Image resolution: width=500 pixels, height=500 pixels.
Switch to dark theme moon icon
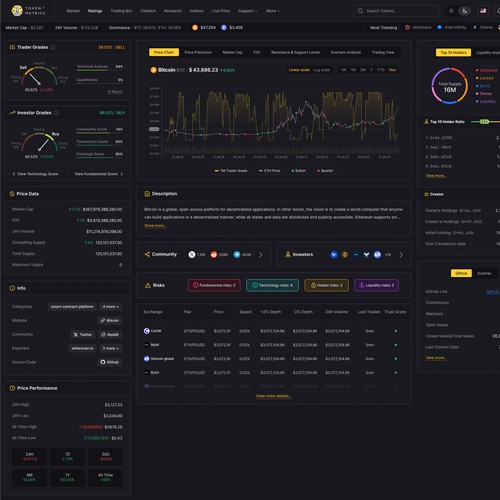pos(464,11)
